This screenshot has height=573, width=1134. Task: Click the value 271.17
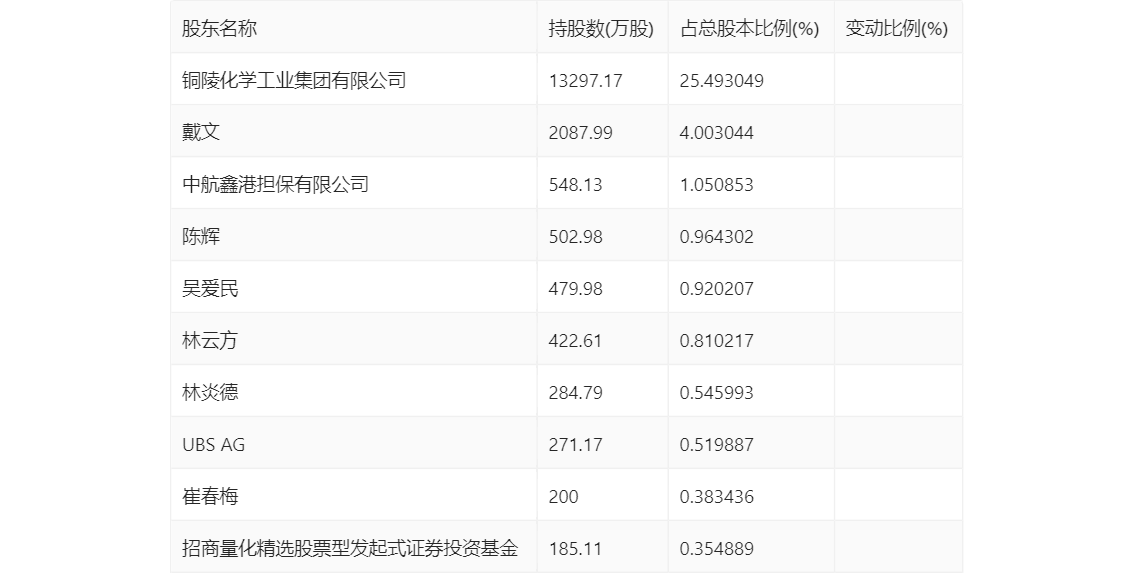(x=576, y=445)
